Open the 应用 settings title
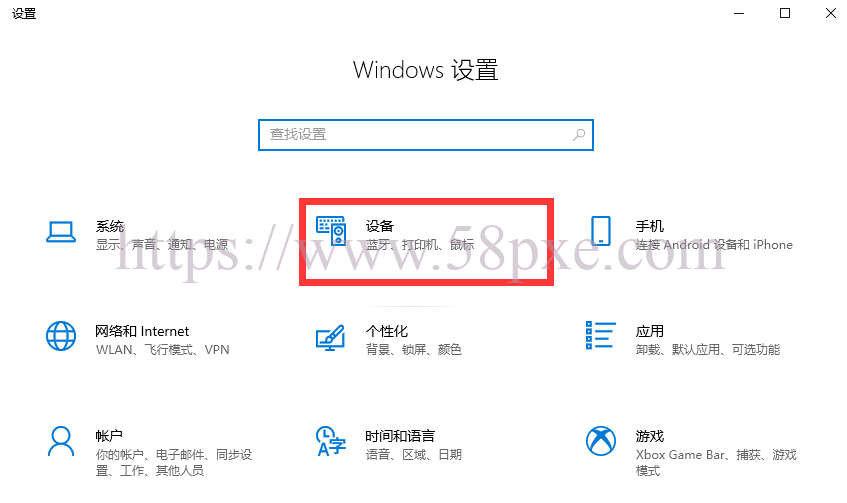This screenshot has height=503, width=847. pos(650,331)
